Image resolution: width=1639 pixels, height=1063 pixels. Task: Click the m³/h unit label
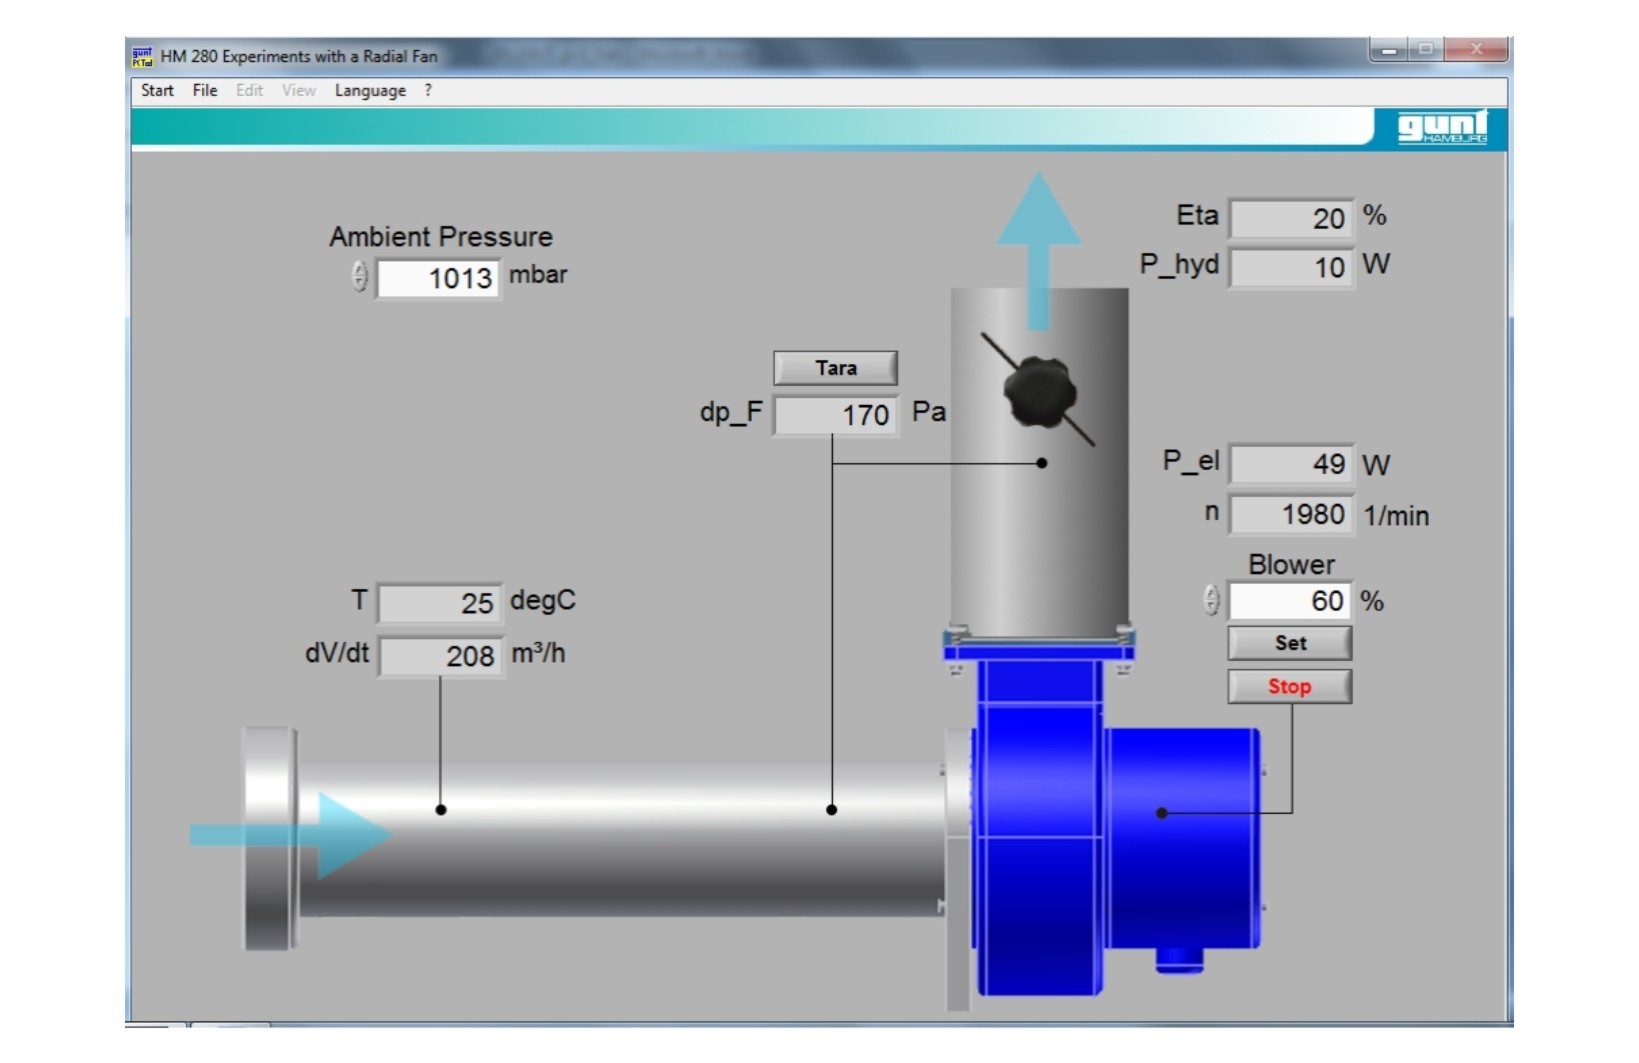point(538,654)
